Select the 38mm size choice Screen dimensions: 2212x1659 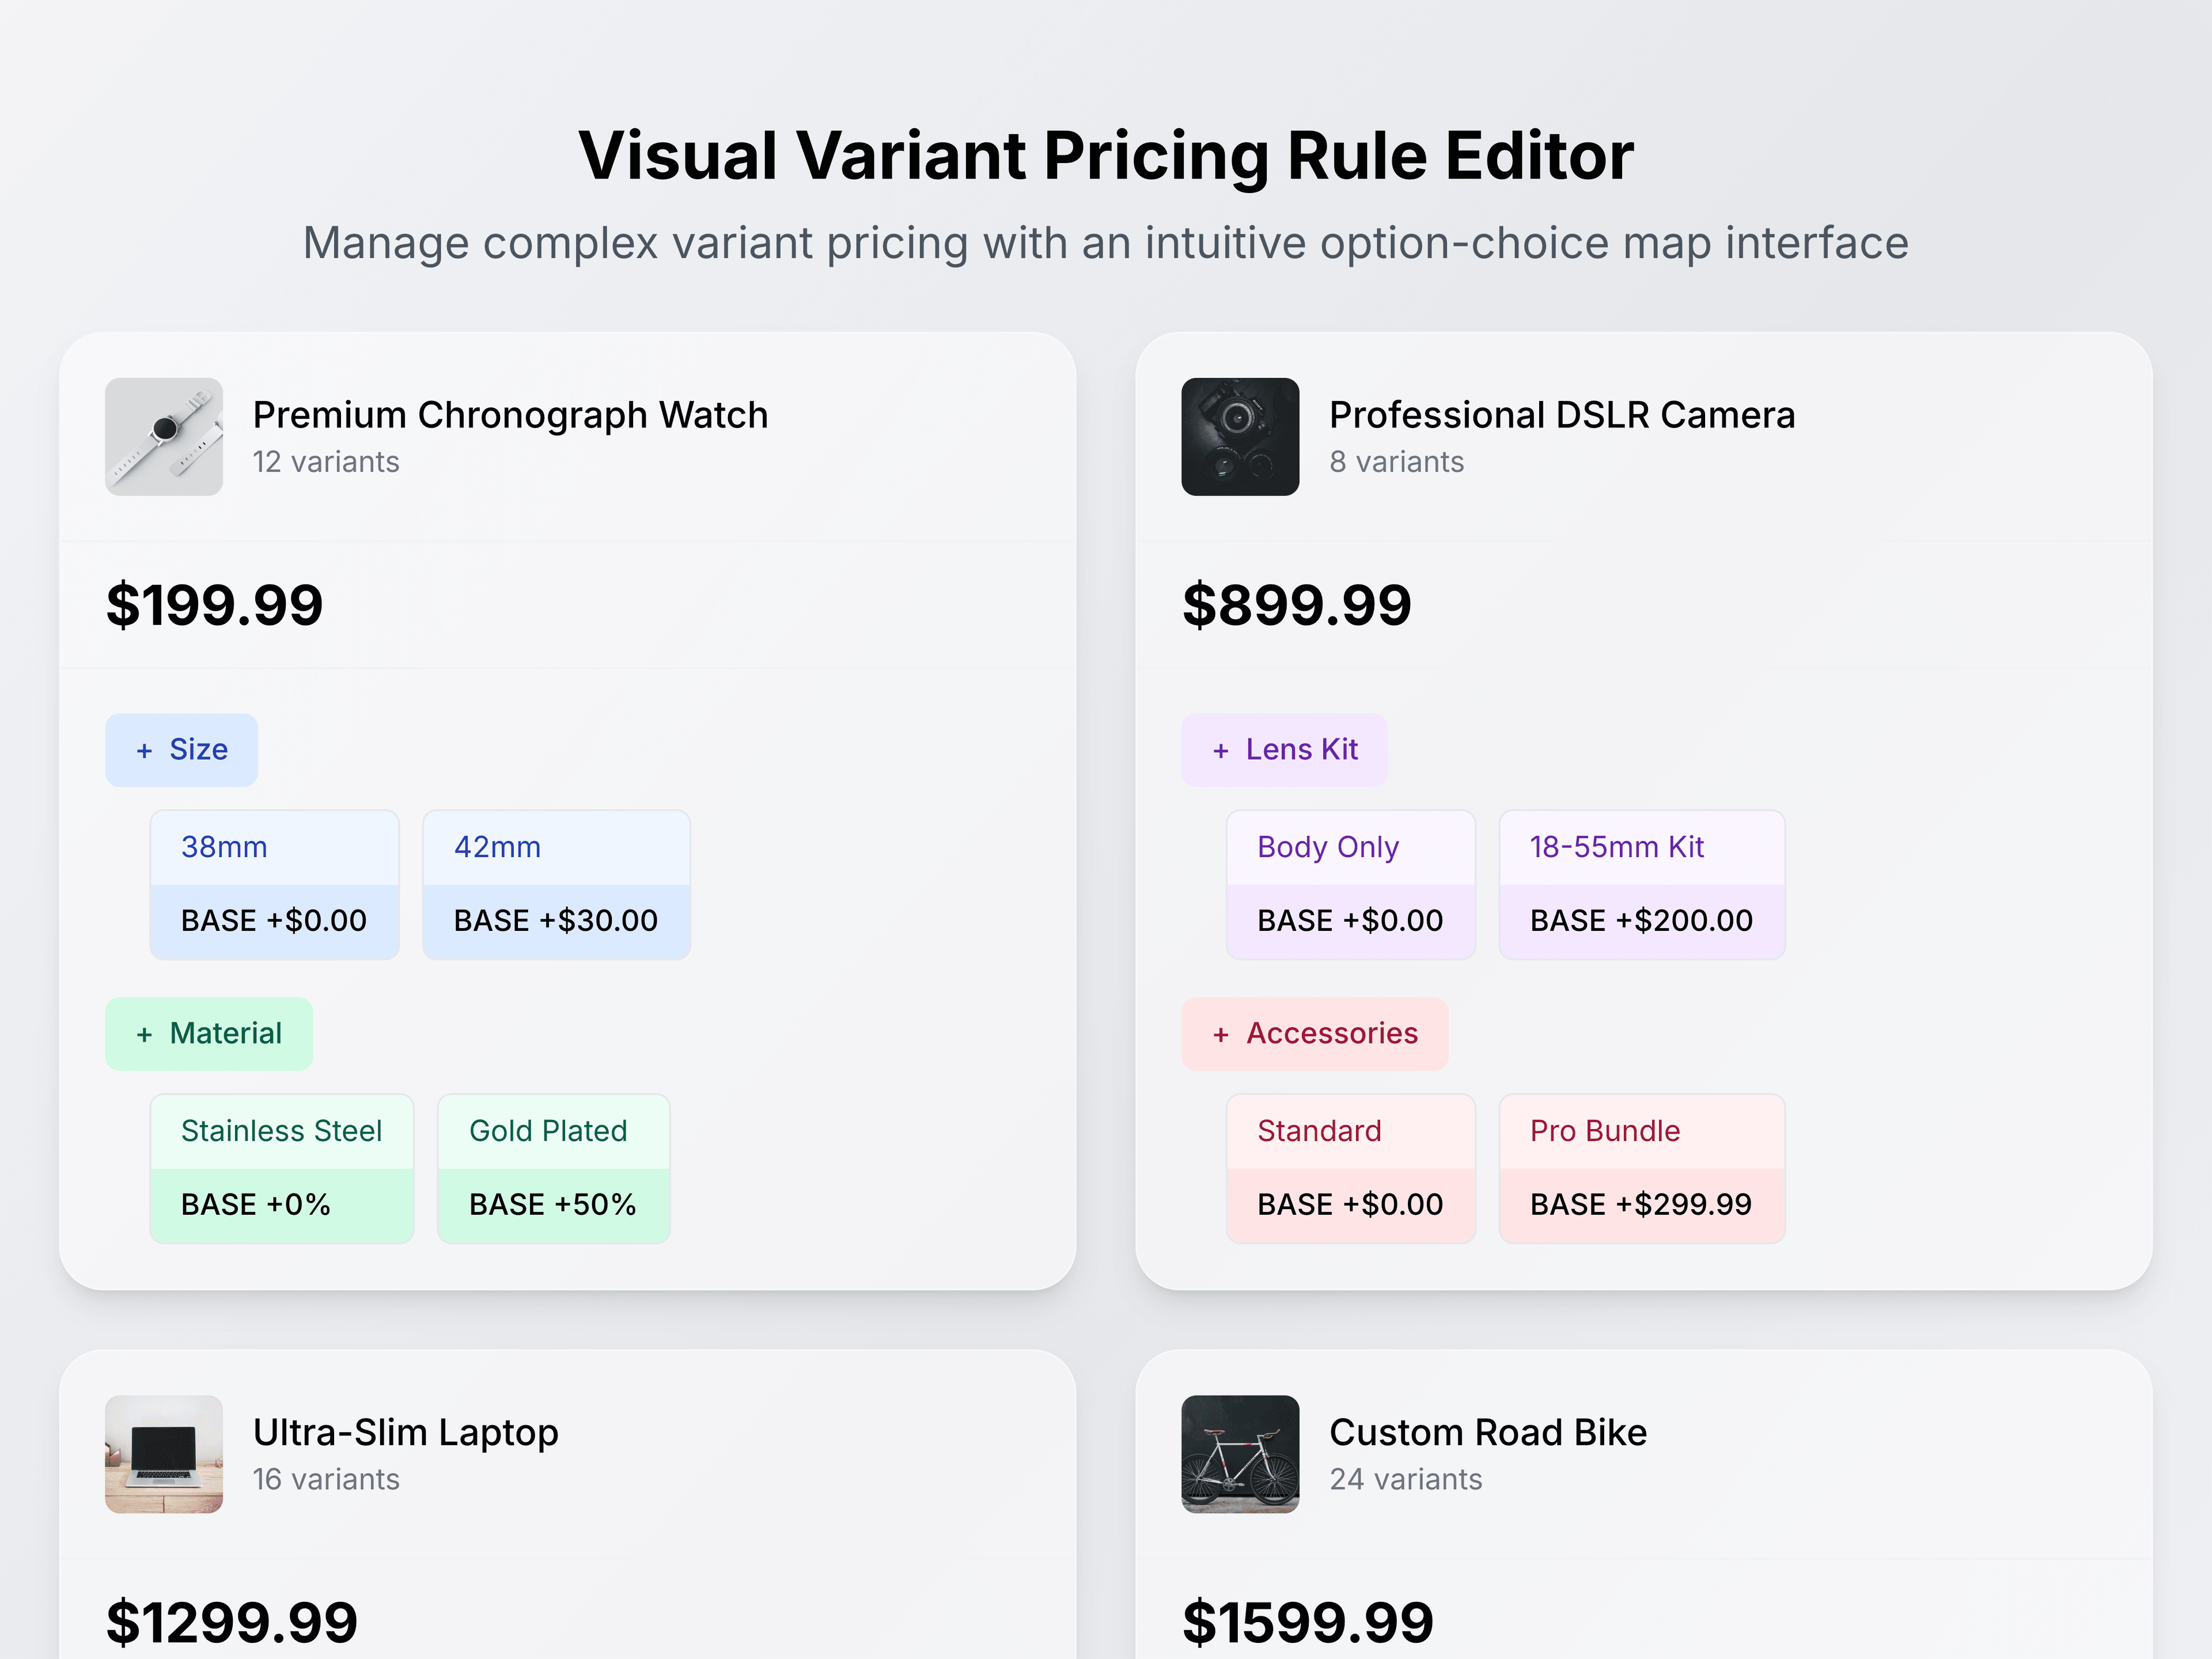click(x=274, y=847)
